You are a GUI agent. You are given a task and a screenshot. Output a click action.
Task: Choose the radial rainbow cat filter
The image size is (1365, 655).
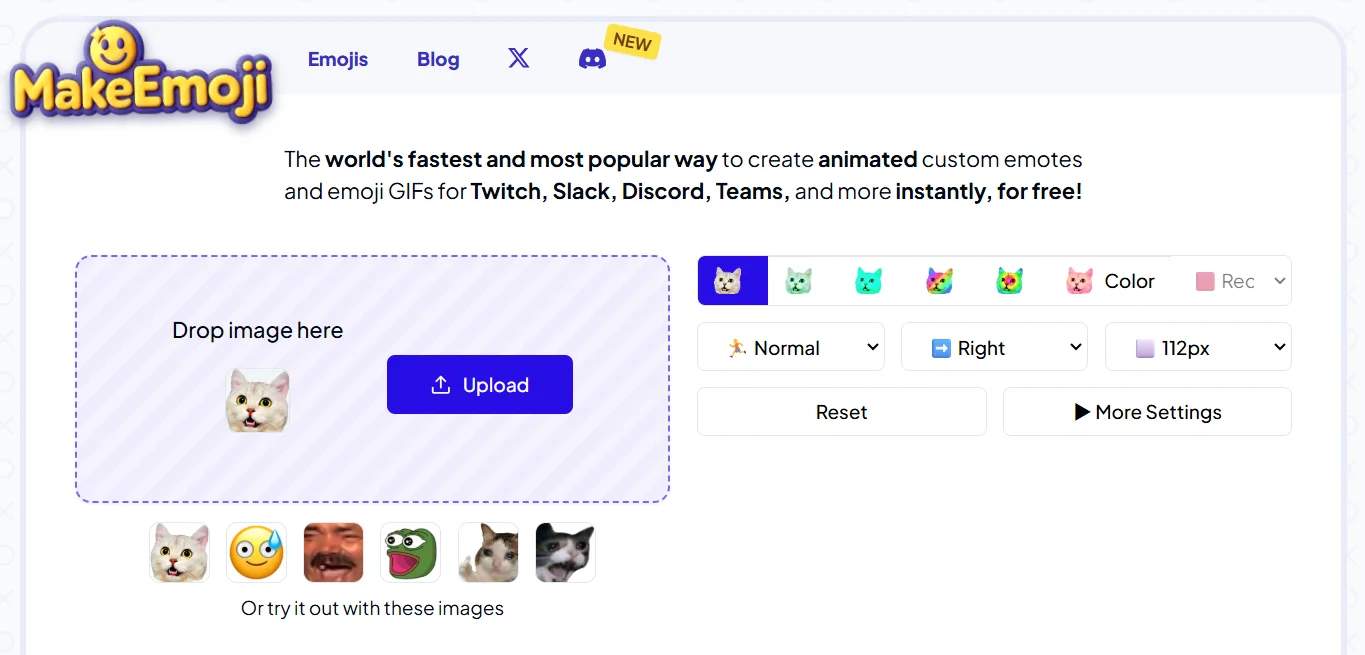(1010, 281)
